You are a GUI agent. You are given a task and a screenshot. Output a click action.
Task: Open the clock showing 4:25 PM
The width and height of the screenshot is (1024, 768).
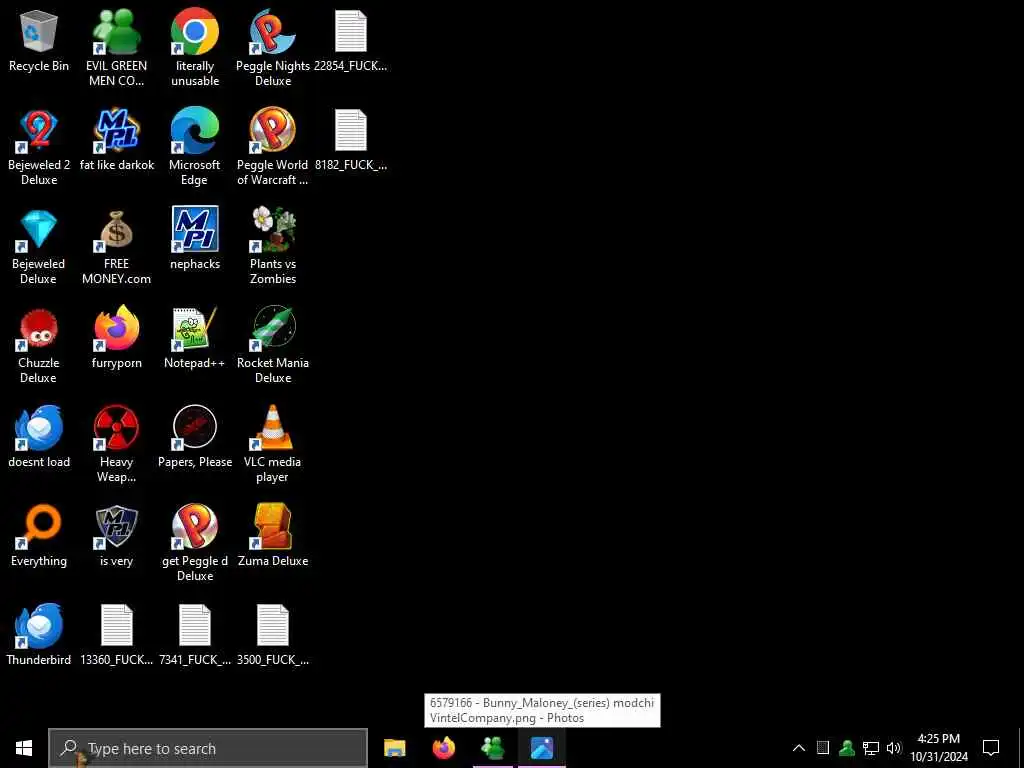938,748
